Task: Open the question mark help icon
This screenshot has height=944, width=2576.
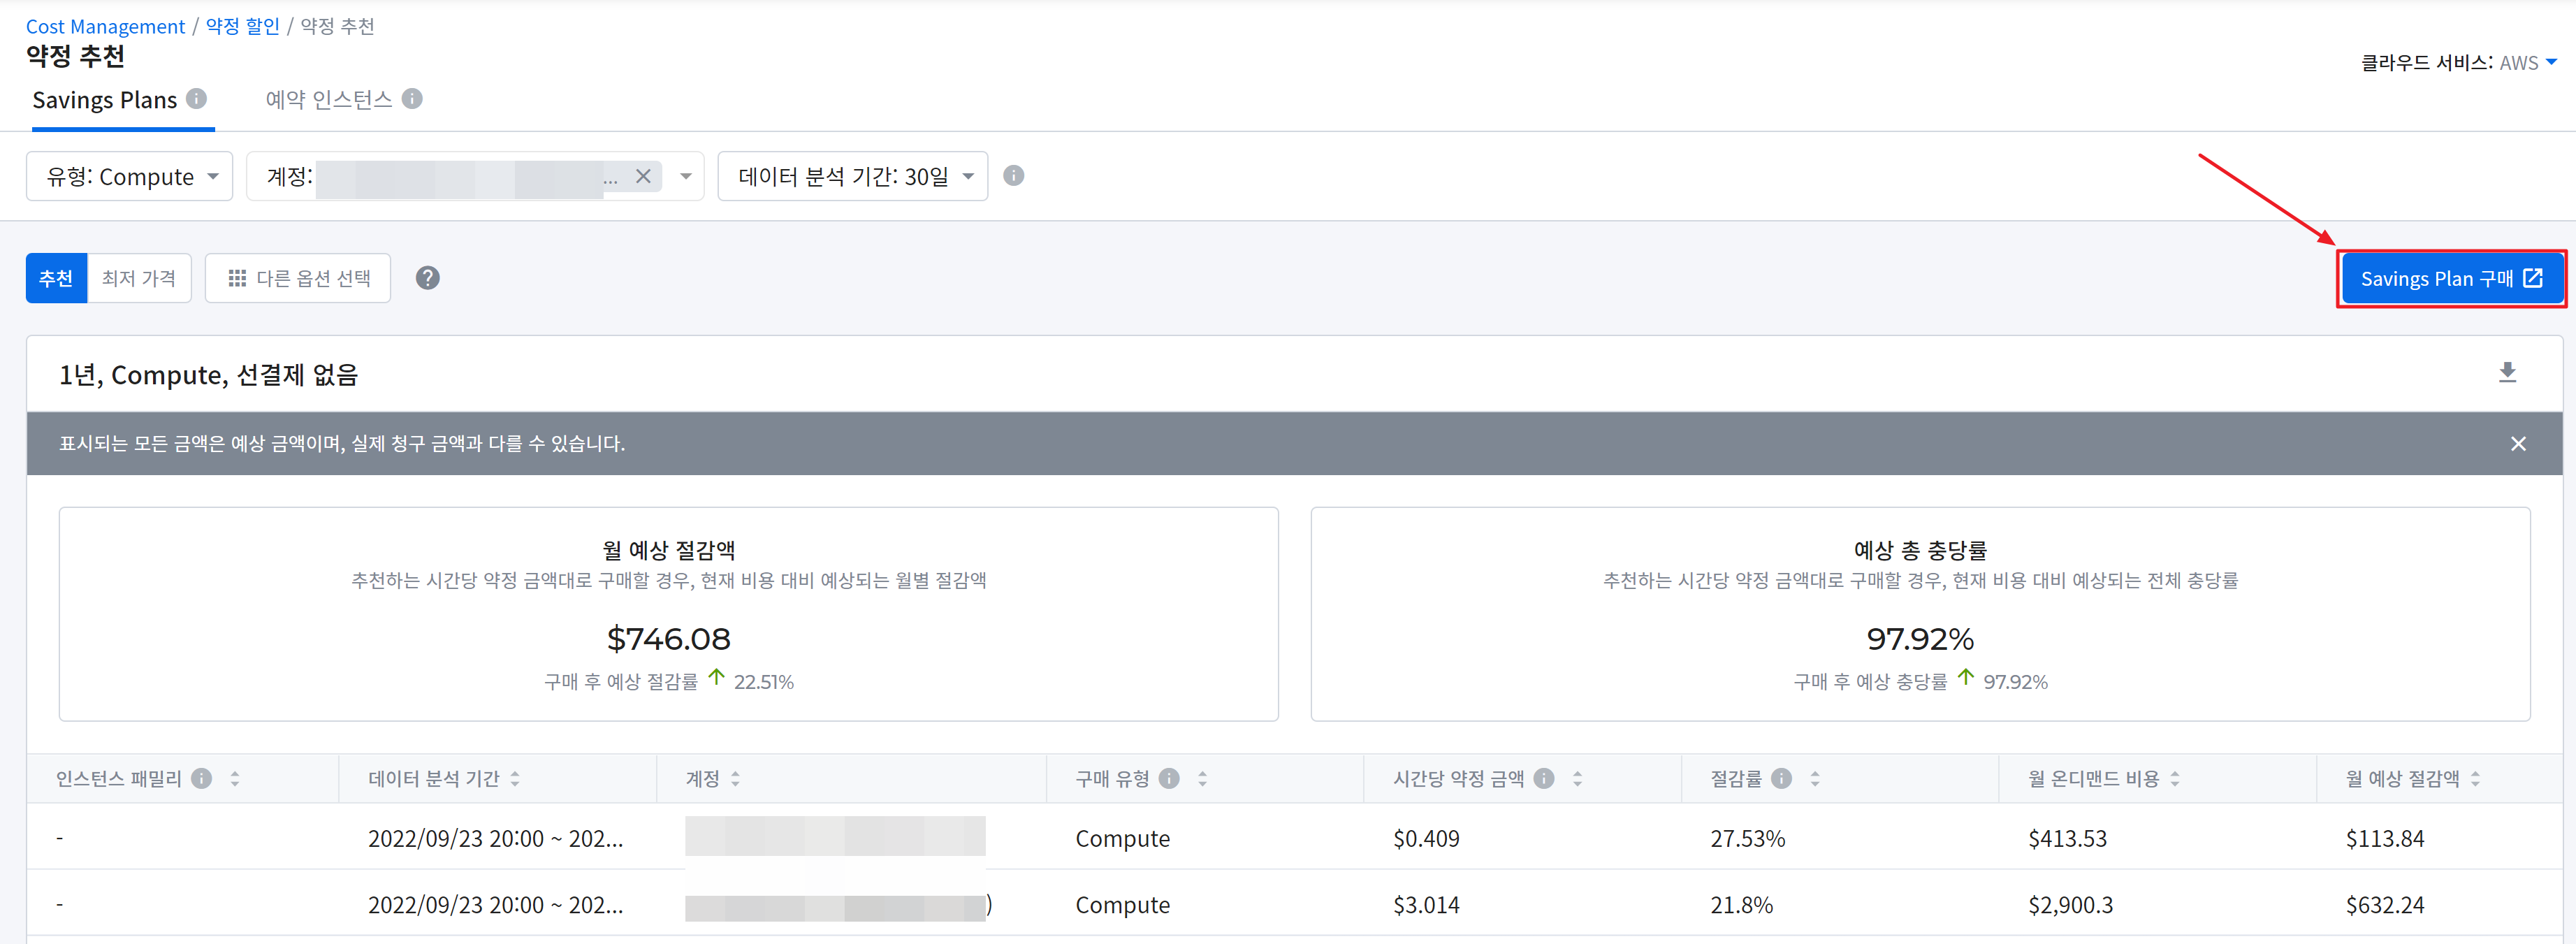Action: (x=427, y=278)
